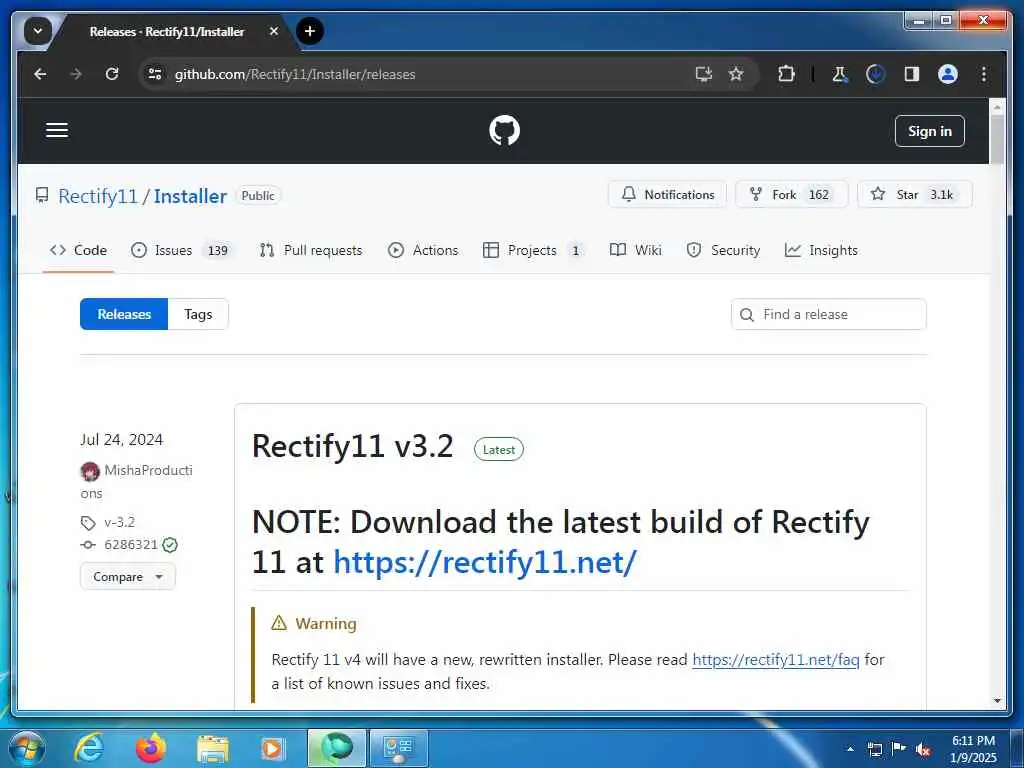The height and width of the screenshot is (768, 1024).
Task: Open the rectify11.net/faq link
Action: click(x=775, y=660)
